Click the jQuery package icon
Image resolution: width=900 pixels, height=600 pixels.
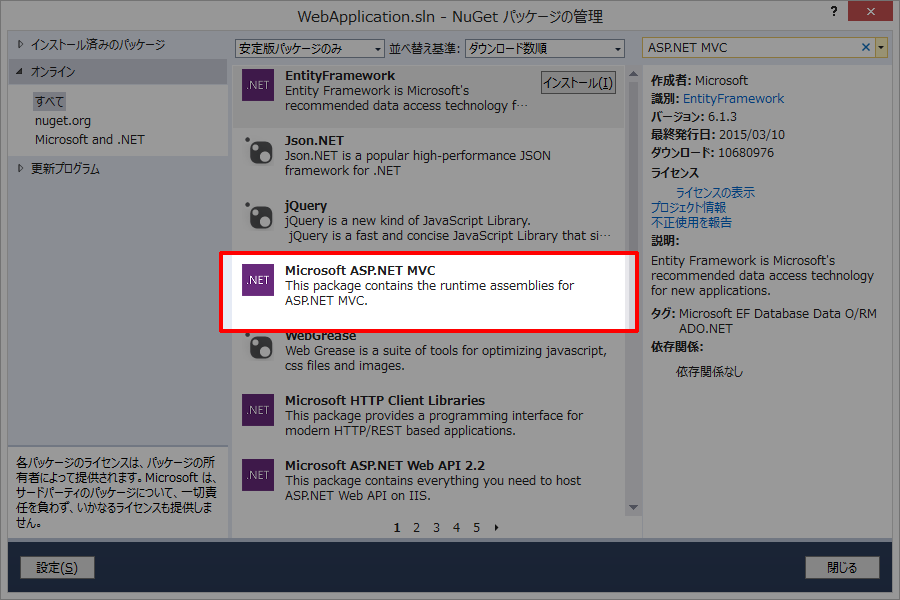pos(259,216)
